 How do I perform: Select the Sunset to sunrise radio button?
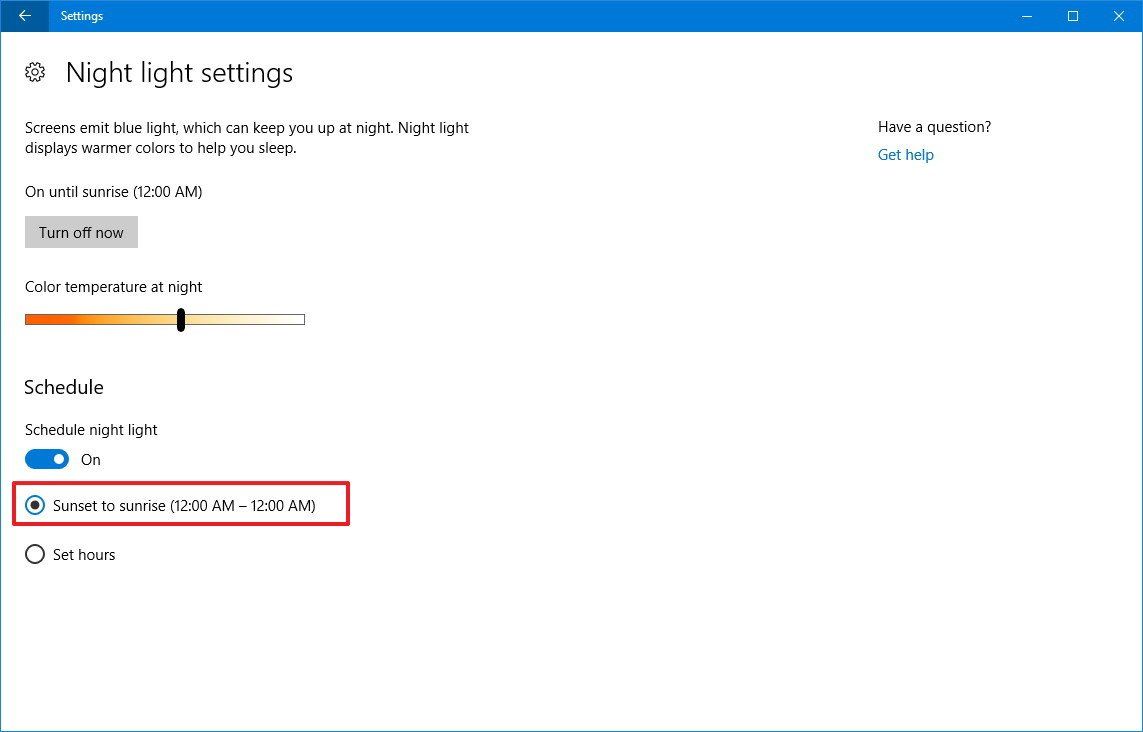pyautogui.click(x=35, y=505)
